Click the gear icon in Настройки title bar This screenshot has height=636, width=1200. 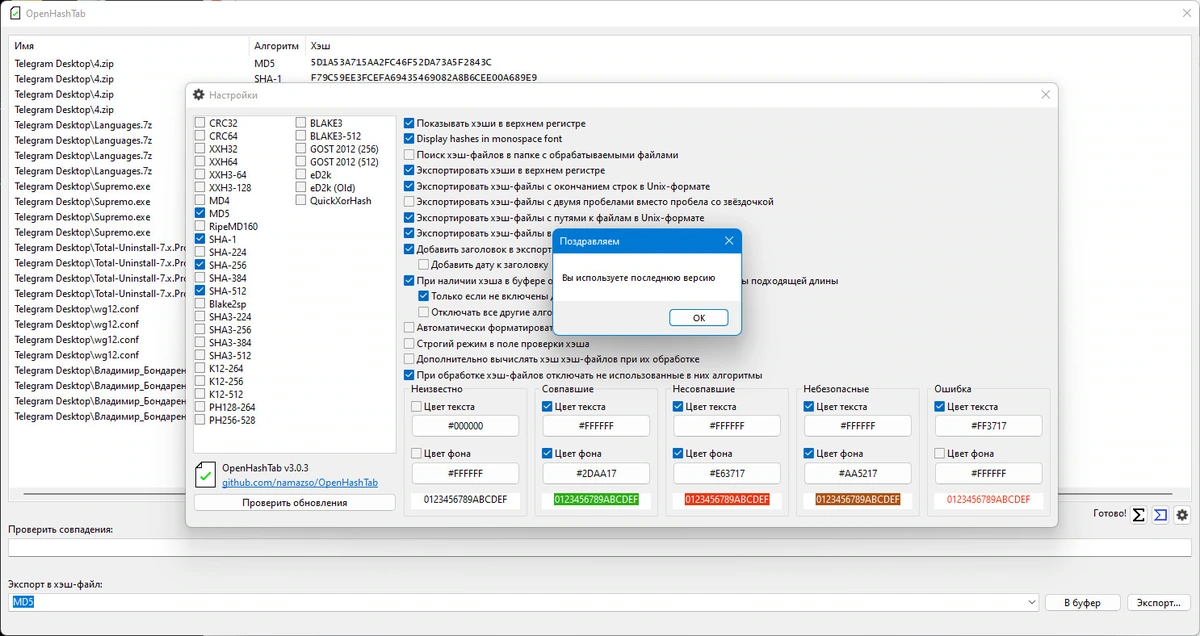pos(199,95)
